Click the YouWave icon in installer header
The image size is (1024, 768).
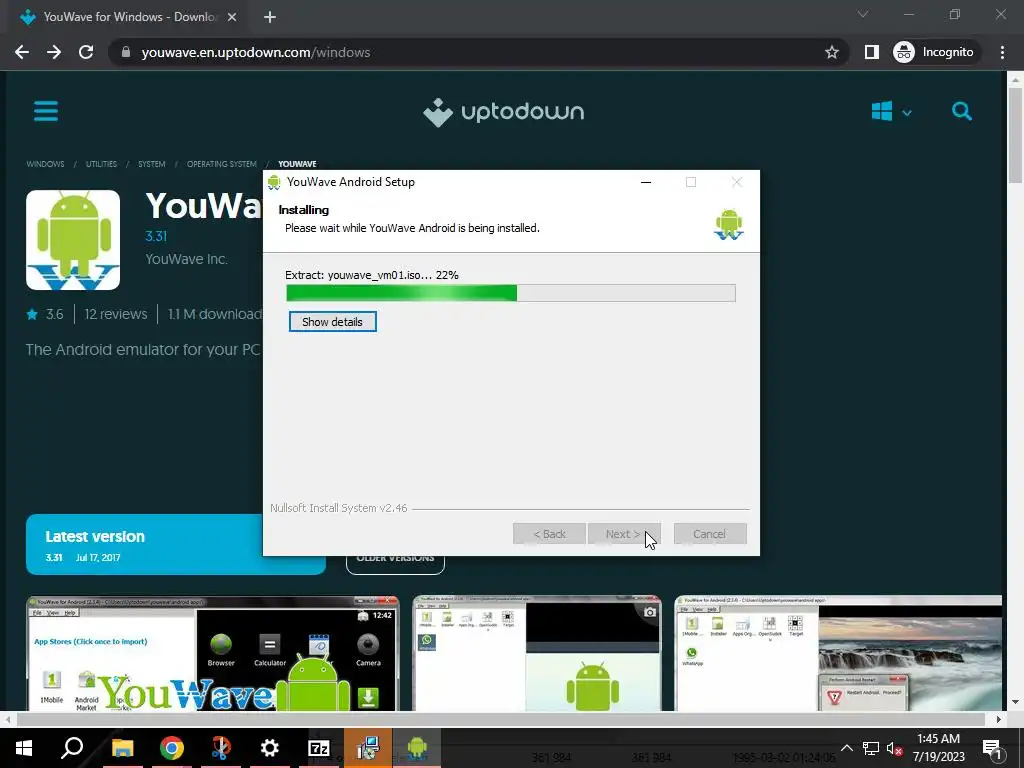729,224
